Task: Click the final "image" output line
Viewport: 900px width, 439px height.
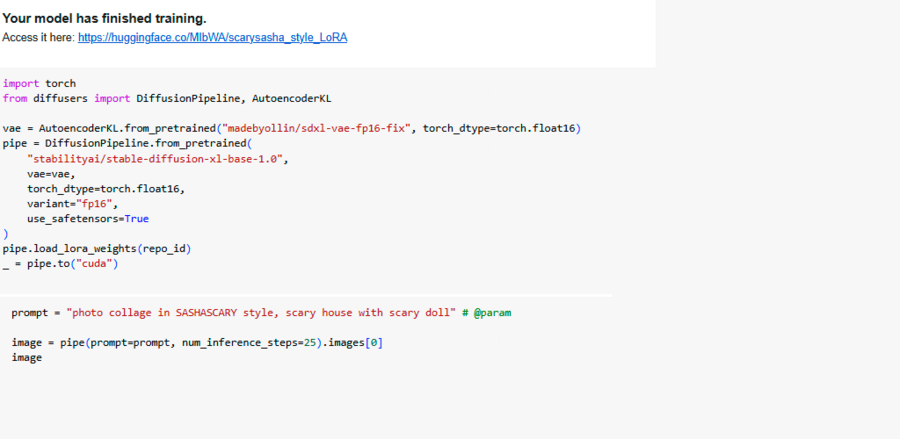Action: [27, 357]
